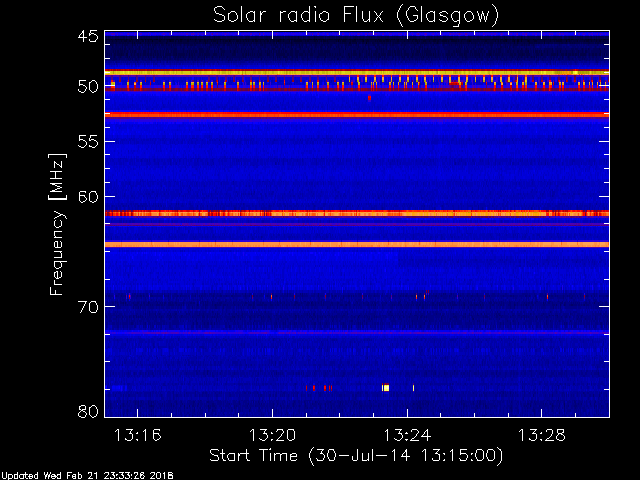Click the isolated red dot near 51 MHz
The width and height of the screenshot is (640, 480).
[x=369, y=98]
